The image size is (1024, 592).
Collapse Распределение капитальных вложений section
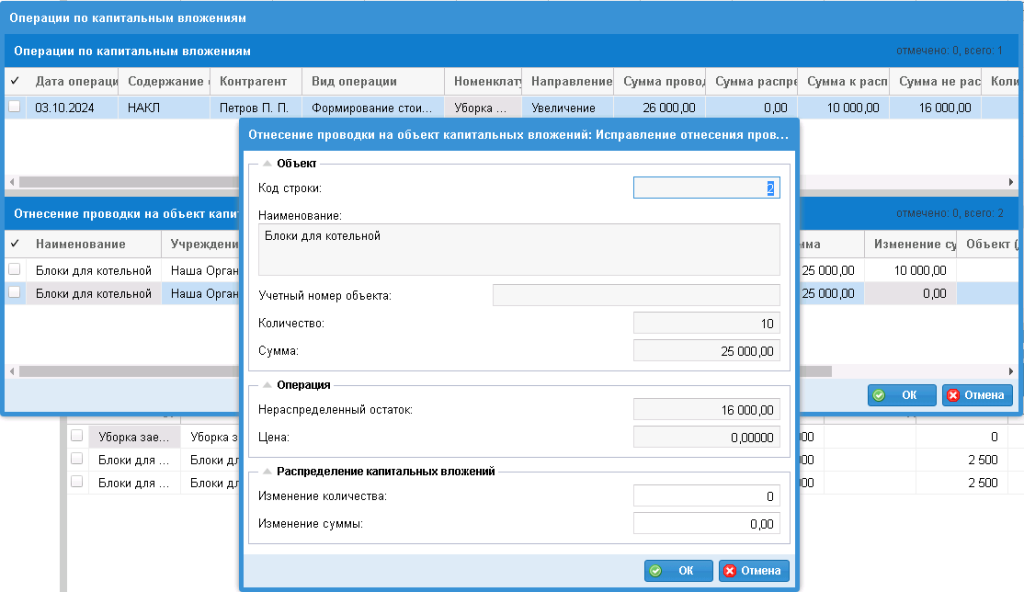(x=267, y=471)
